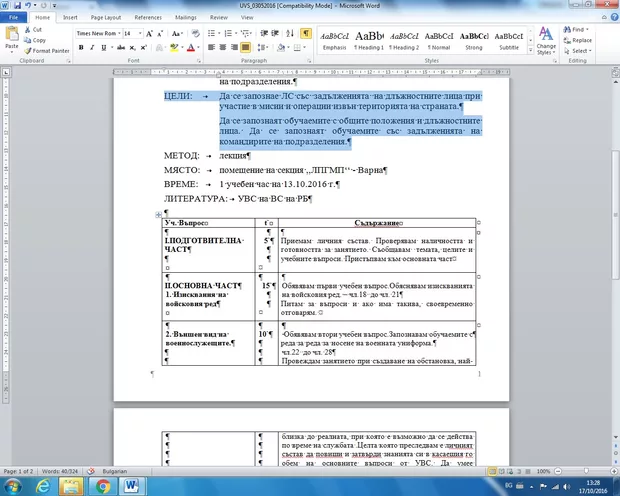Viewport: 620px width, 496px height.
Task: Click the Change Styles button
Action: pyautogui.click(x=546, y=40)
